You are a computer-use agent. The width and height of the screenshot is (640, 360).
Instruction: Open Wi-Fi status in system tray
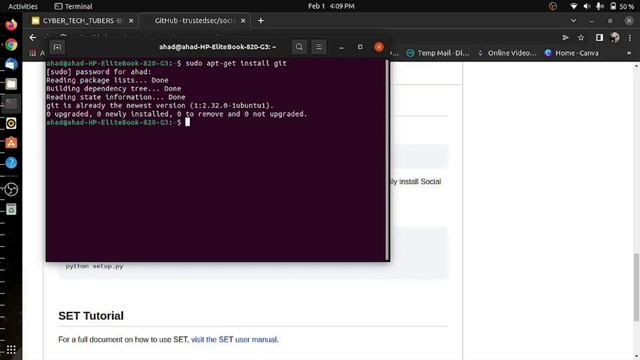(573, 6)
